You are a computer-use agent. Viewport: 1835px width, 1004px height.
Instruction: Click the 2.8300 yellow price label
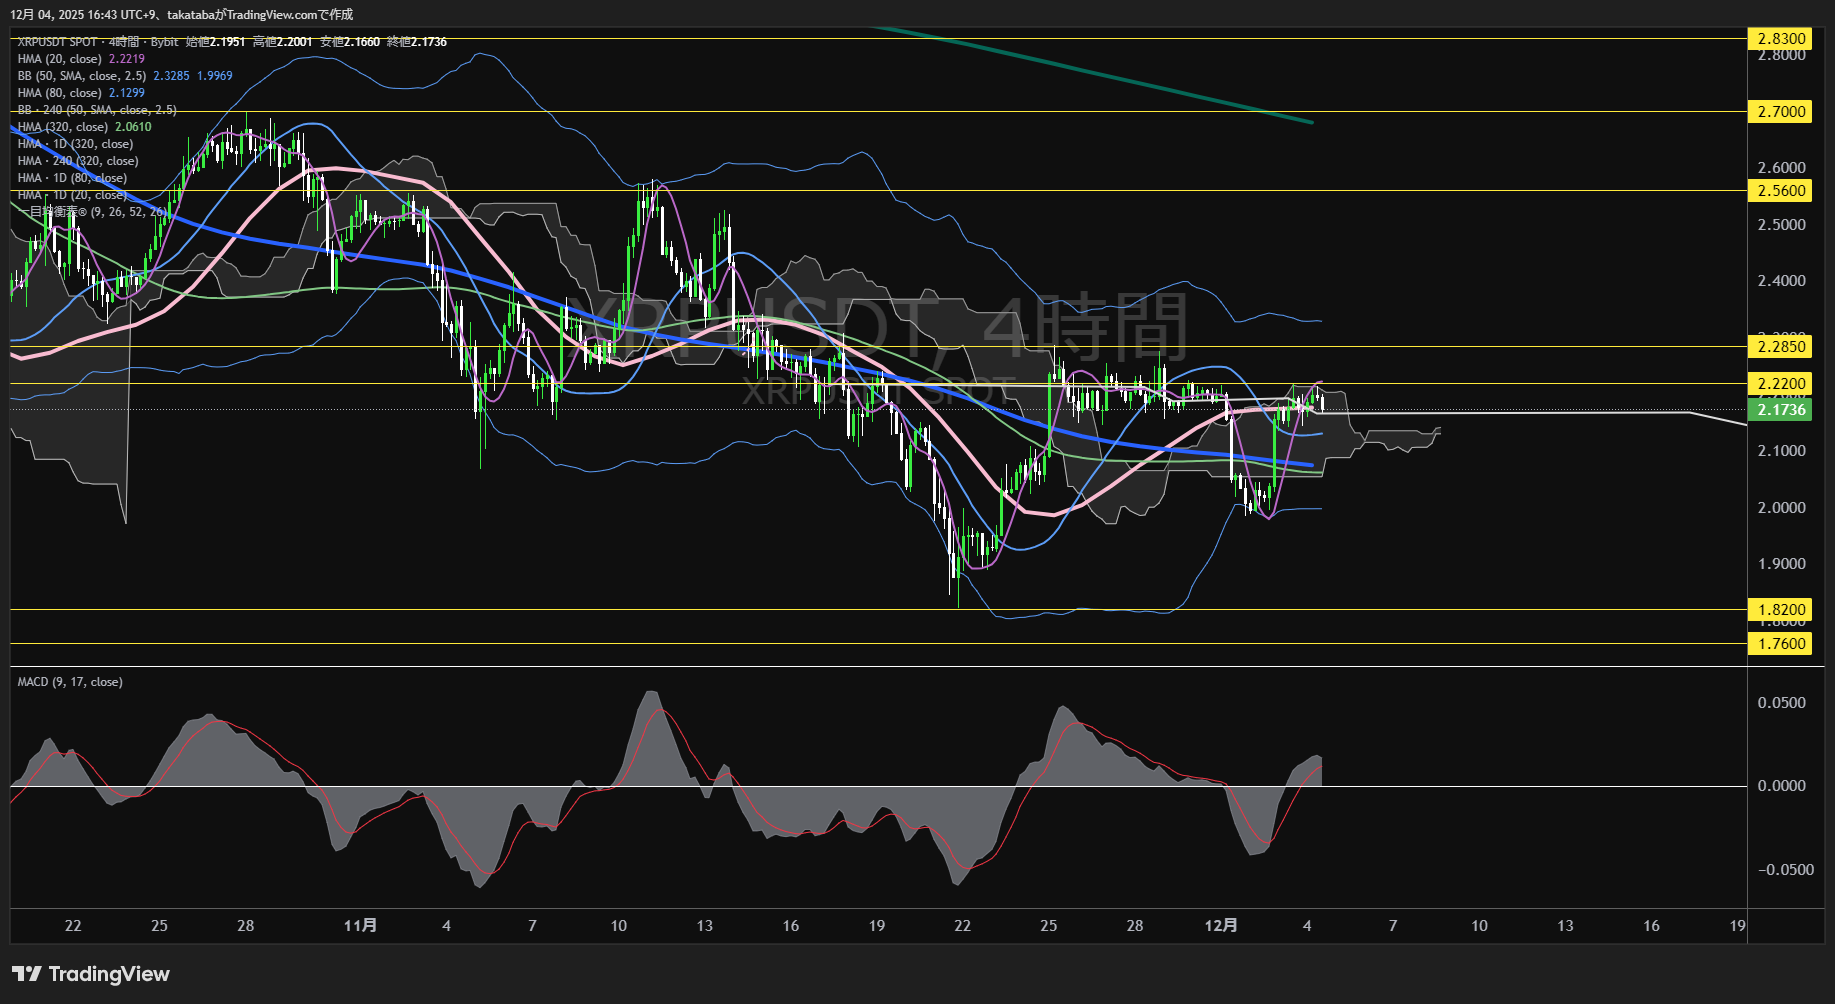[1781, 39]
